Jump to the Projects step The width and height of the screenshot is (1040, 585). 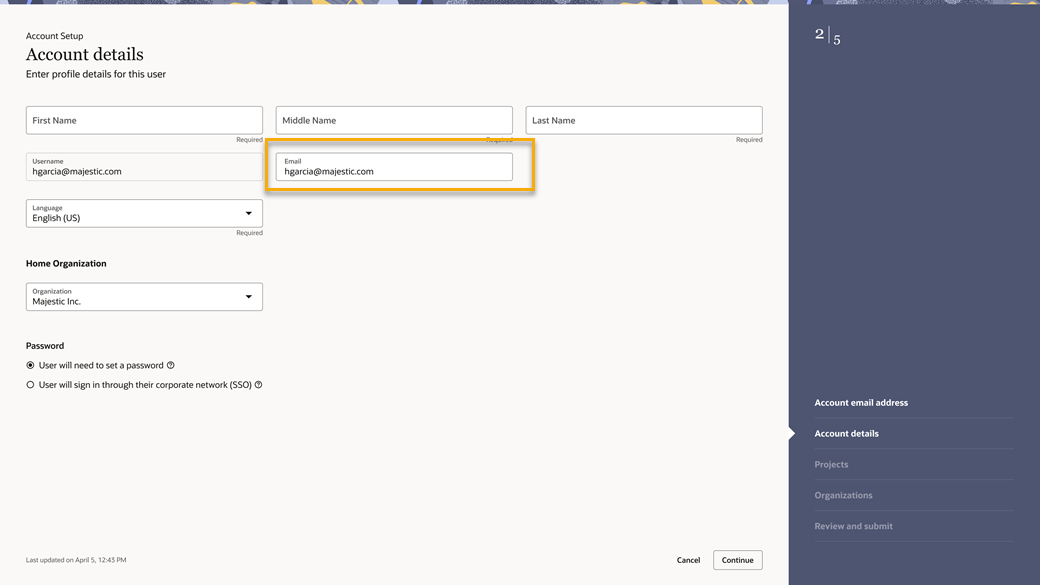coord(831,465)
